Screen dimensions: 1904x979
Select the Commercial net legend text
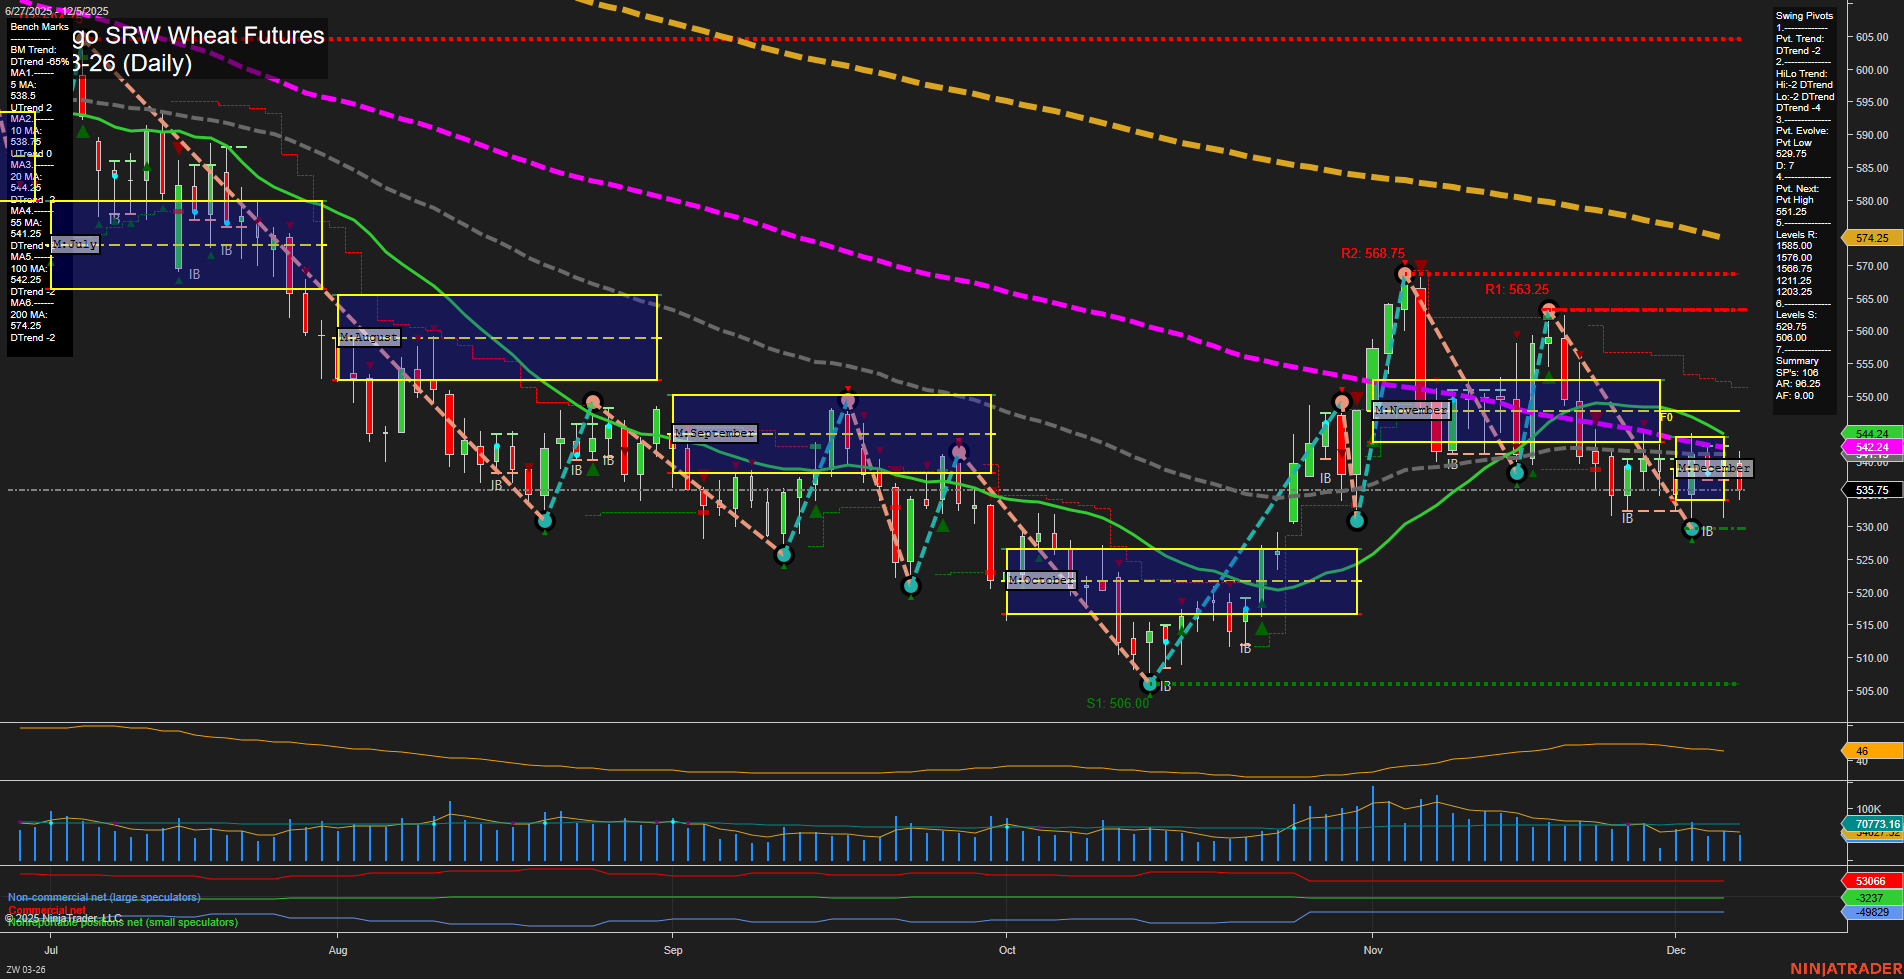point(50,910)
